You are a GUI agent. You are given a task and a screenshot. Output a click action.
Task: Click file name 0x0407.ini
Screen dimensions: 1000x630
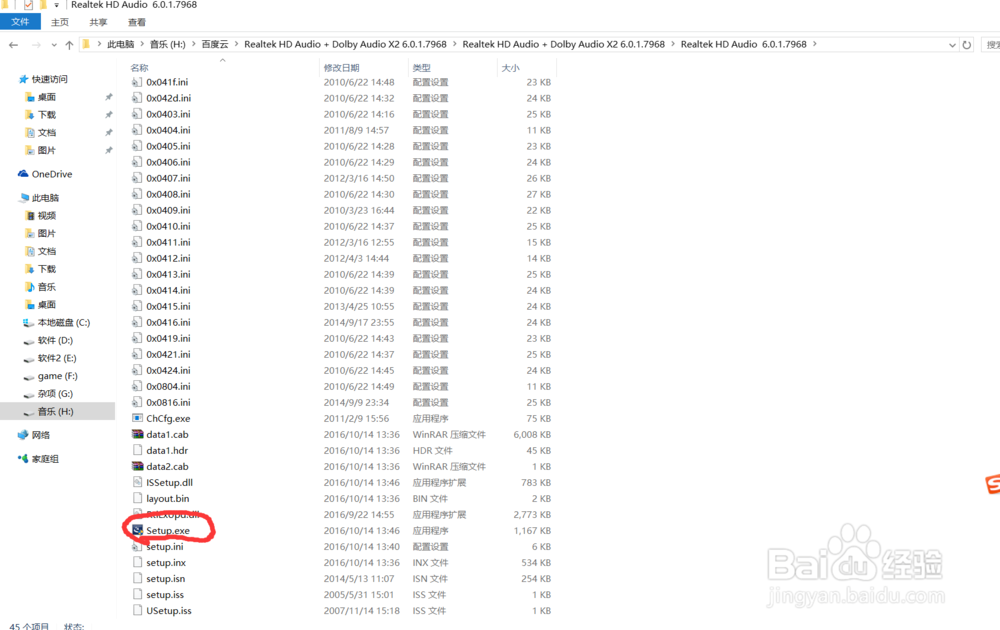click(x=168, y=178)
